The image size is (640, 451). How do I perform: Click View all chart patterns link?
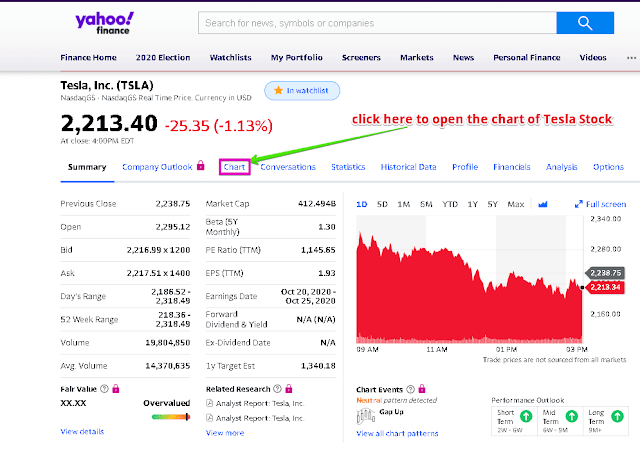397,433
